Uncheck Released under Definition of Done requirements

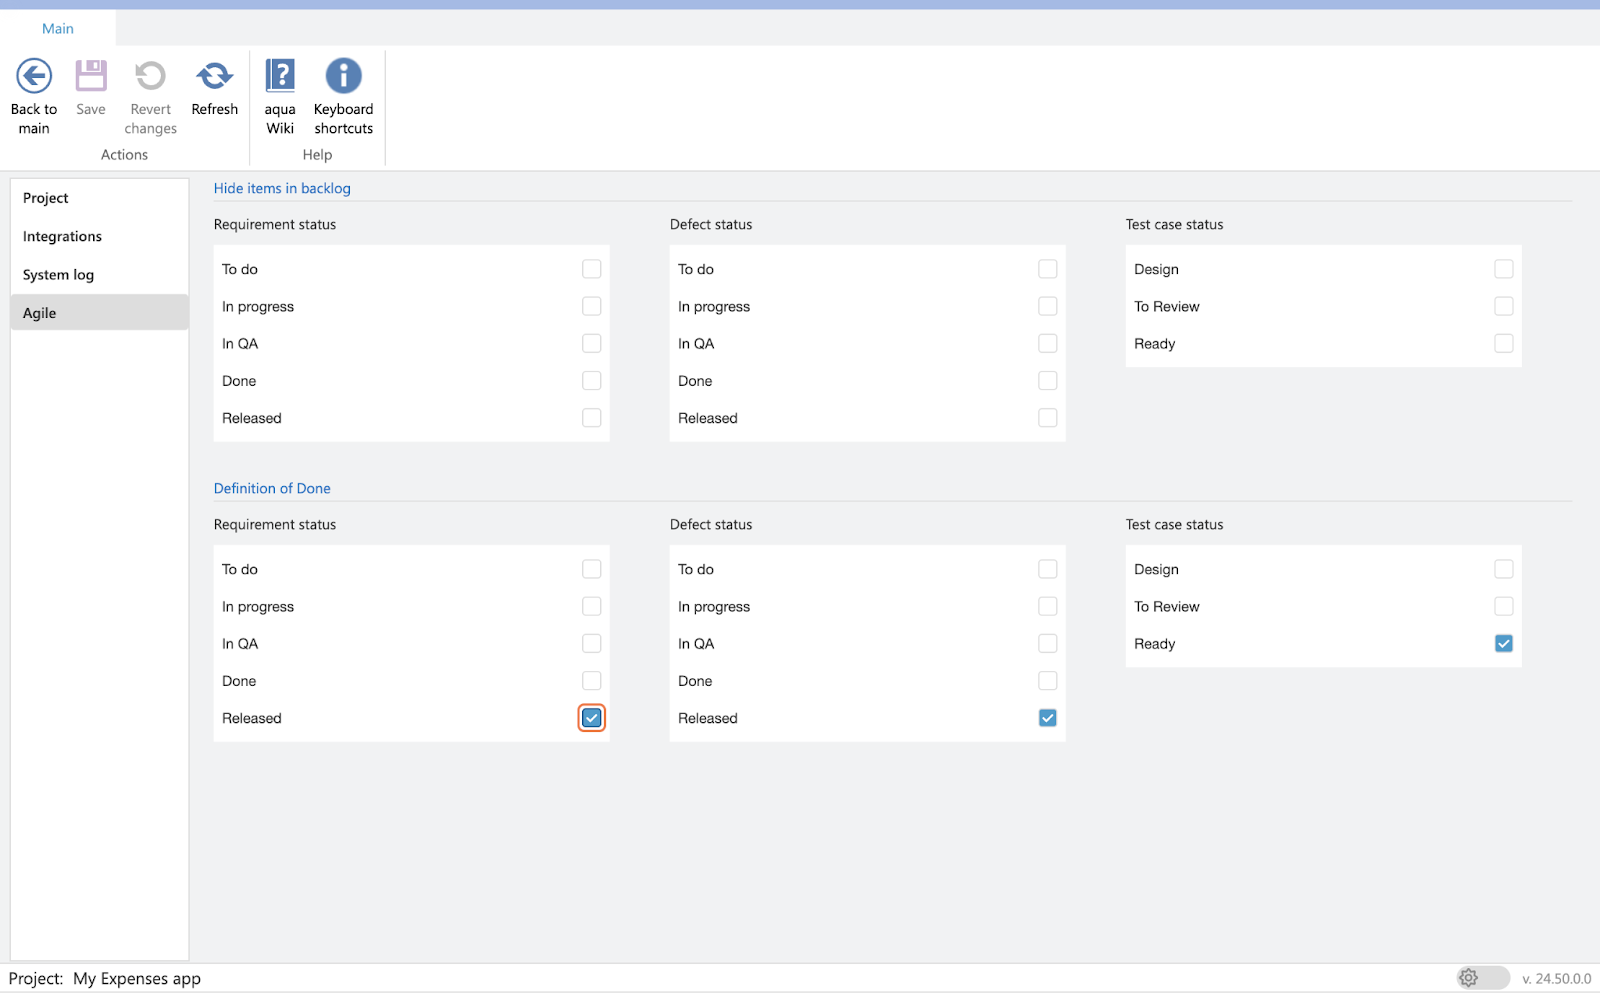pyautogui.click(x=592, y=718)
